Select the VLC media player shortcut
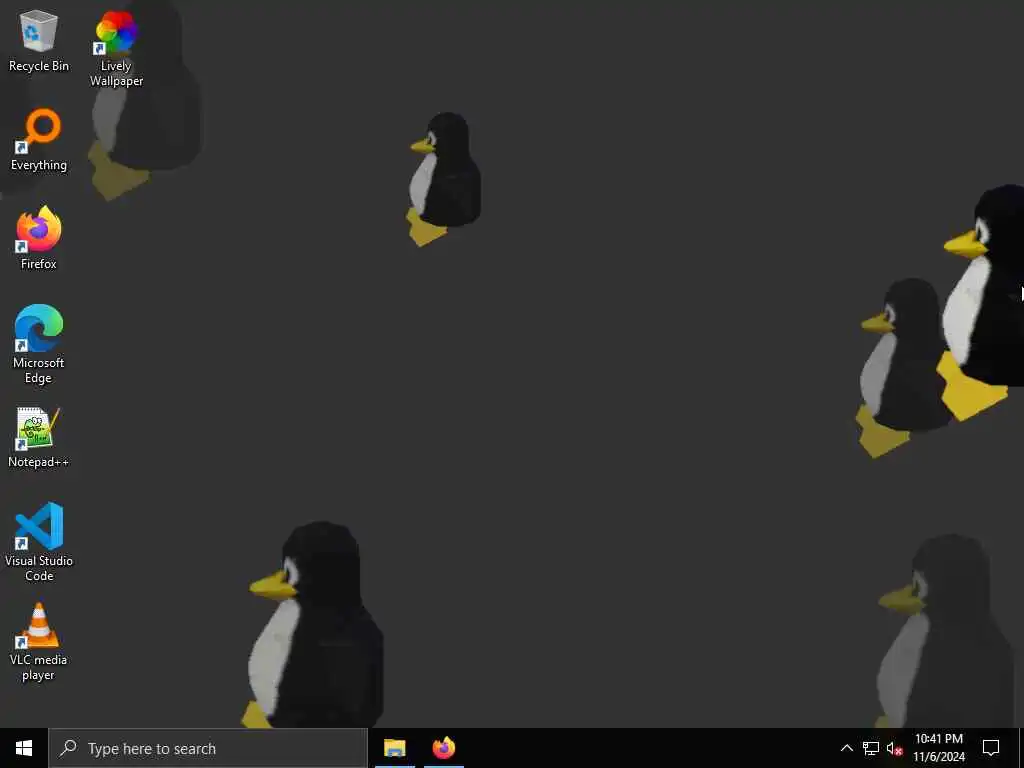This screenshot has height=768, width=1024. click(x=39, y=641)
